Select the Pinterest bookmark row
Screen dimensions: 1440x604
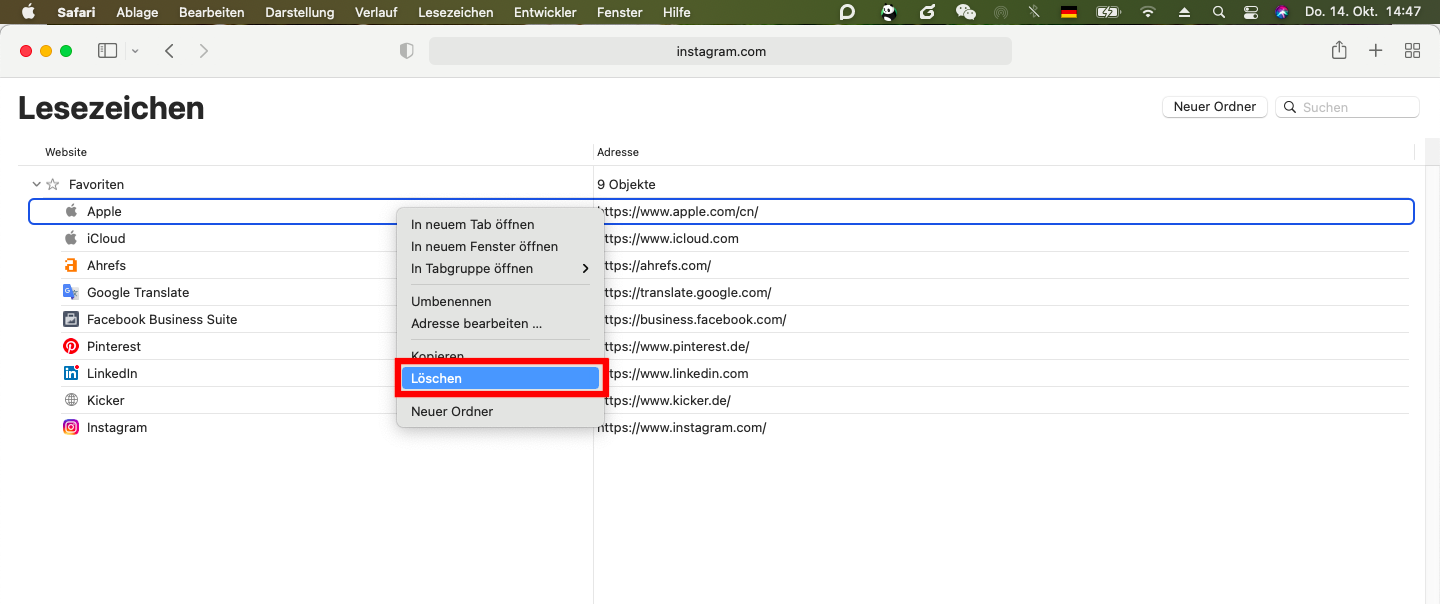tap(720, 346)
